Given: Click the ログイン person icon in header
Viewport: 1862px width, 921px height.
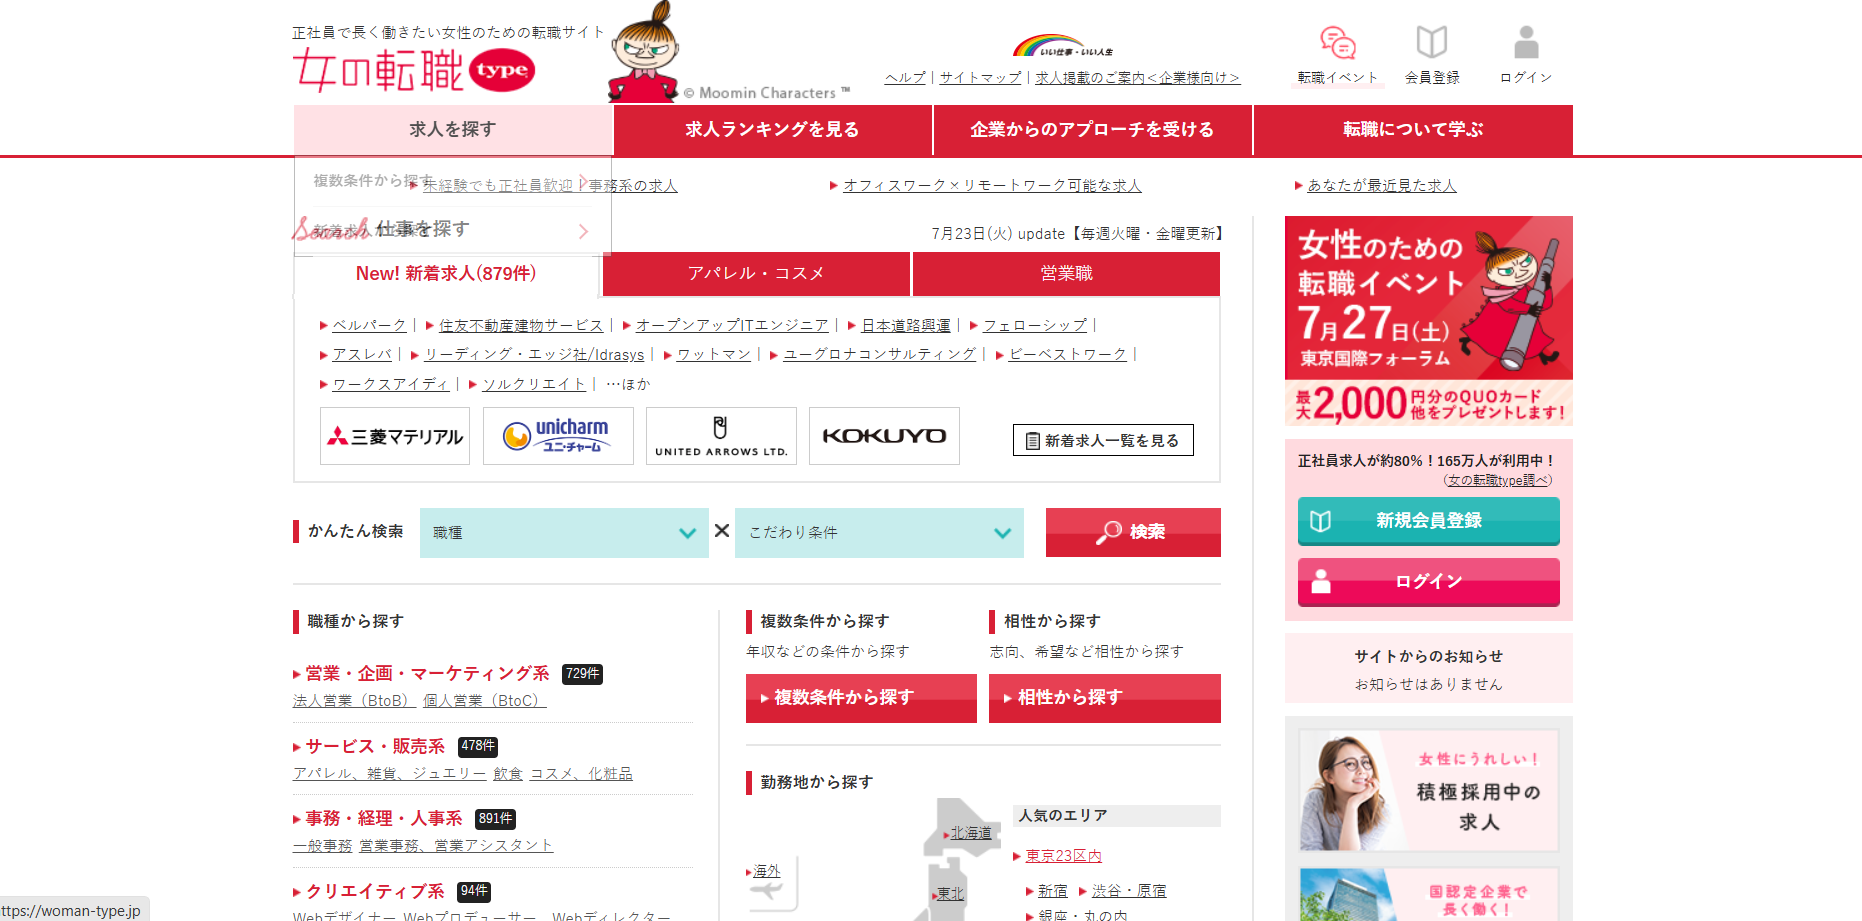Looking at the screenshot, I should [1525, 43].
